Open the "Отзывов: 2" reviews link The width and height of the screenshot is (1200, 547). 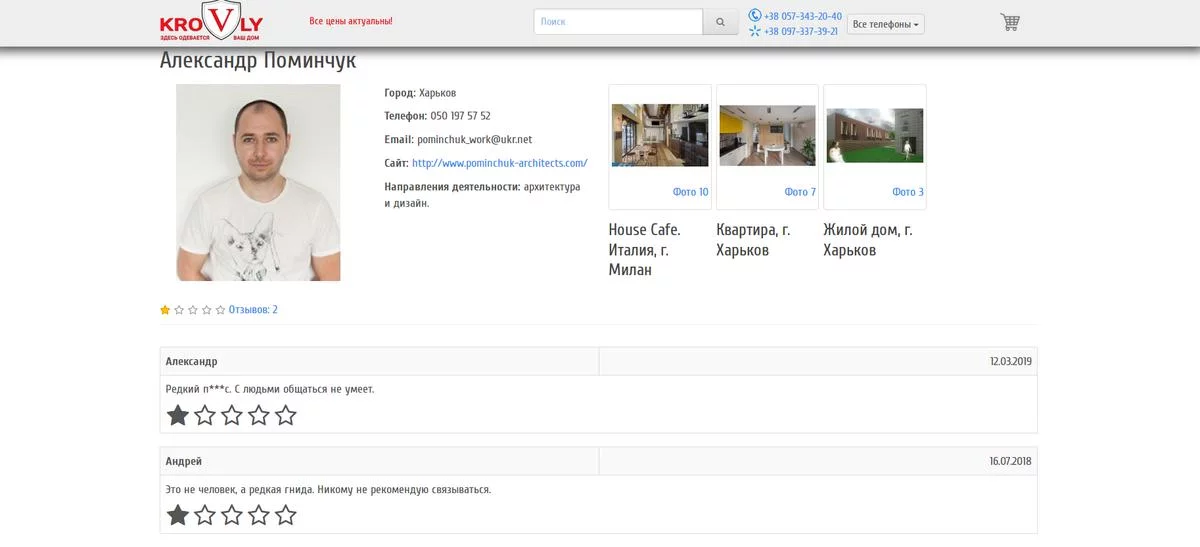[x=253, y=310]
